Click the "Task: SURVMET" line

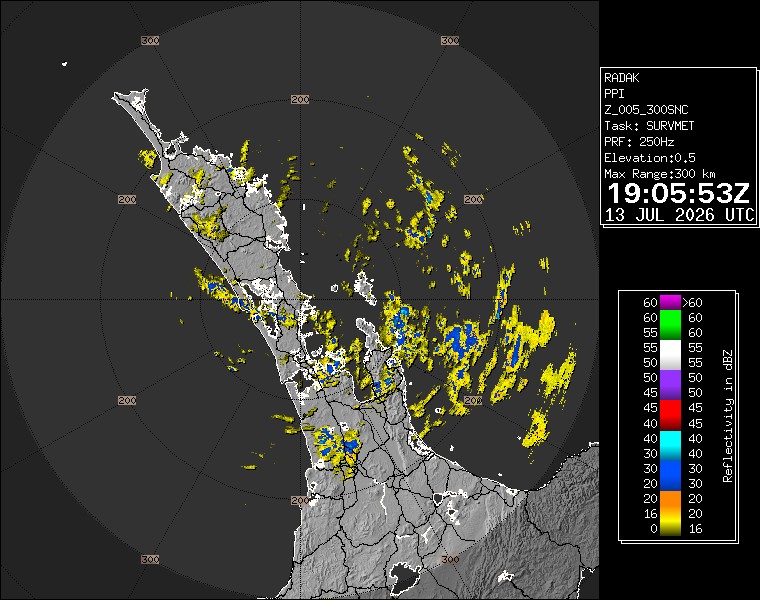tap(649, 126)
